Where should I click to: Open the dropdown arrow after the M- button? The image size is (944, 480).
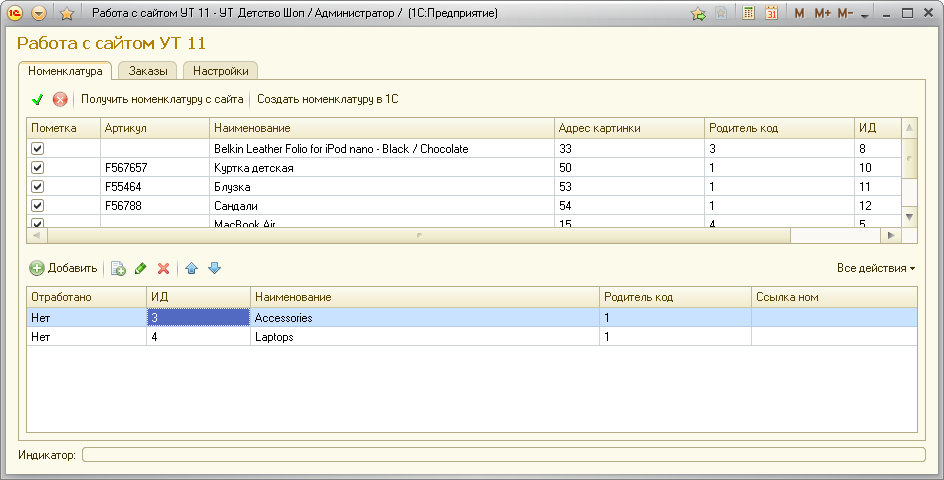coord(865,15)
